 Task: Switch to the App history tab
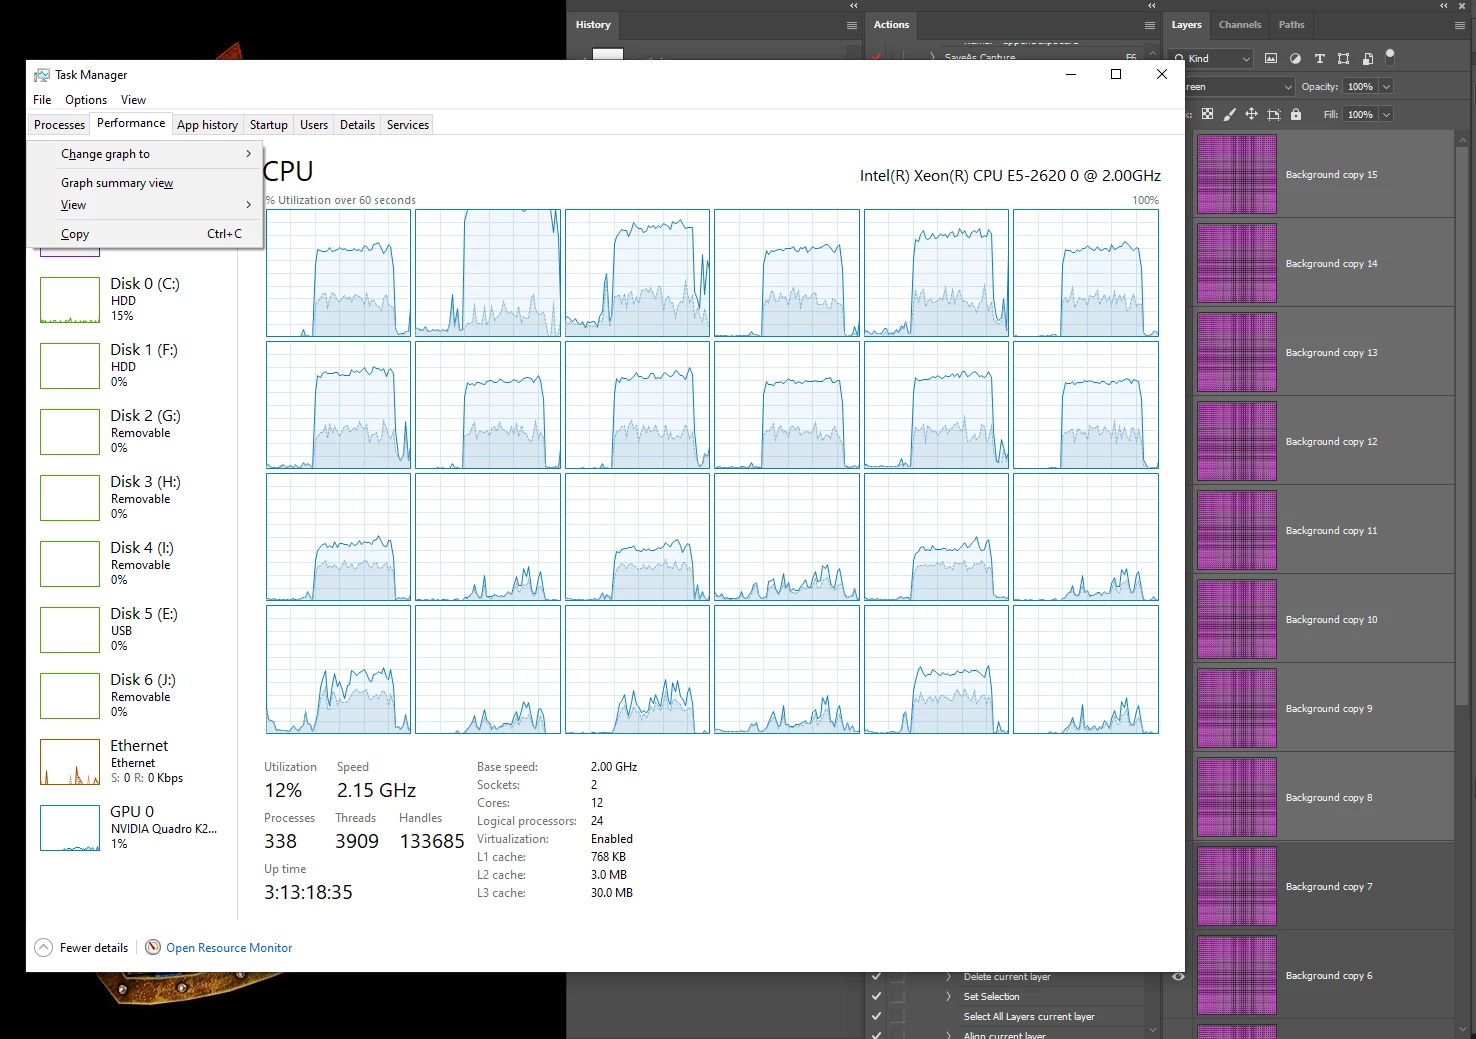207,125
